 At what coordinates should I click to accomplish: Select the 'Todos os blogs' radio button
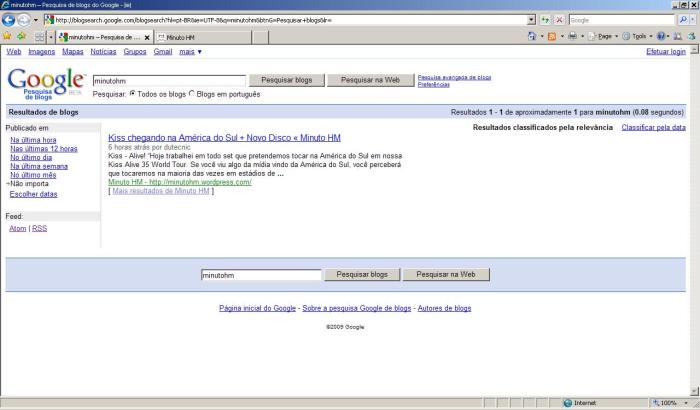coord(133,94)
